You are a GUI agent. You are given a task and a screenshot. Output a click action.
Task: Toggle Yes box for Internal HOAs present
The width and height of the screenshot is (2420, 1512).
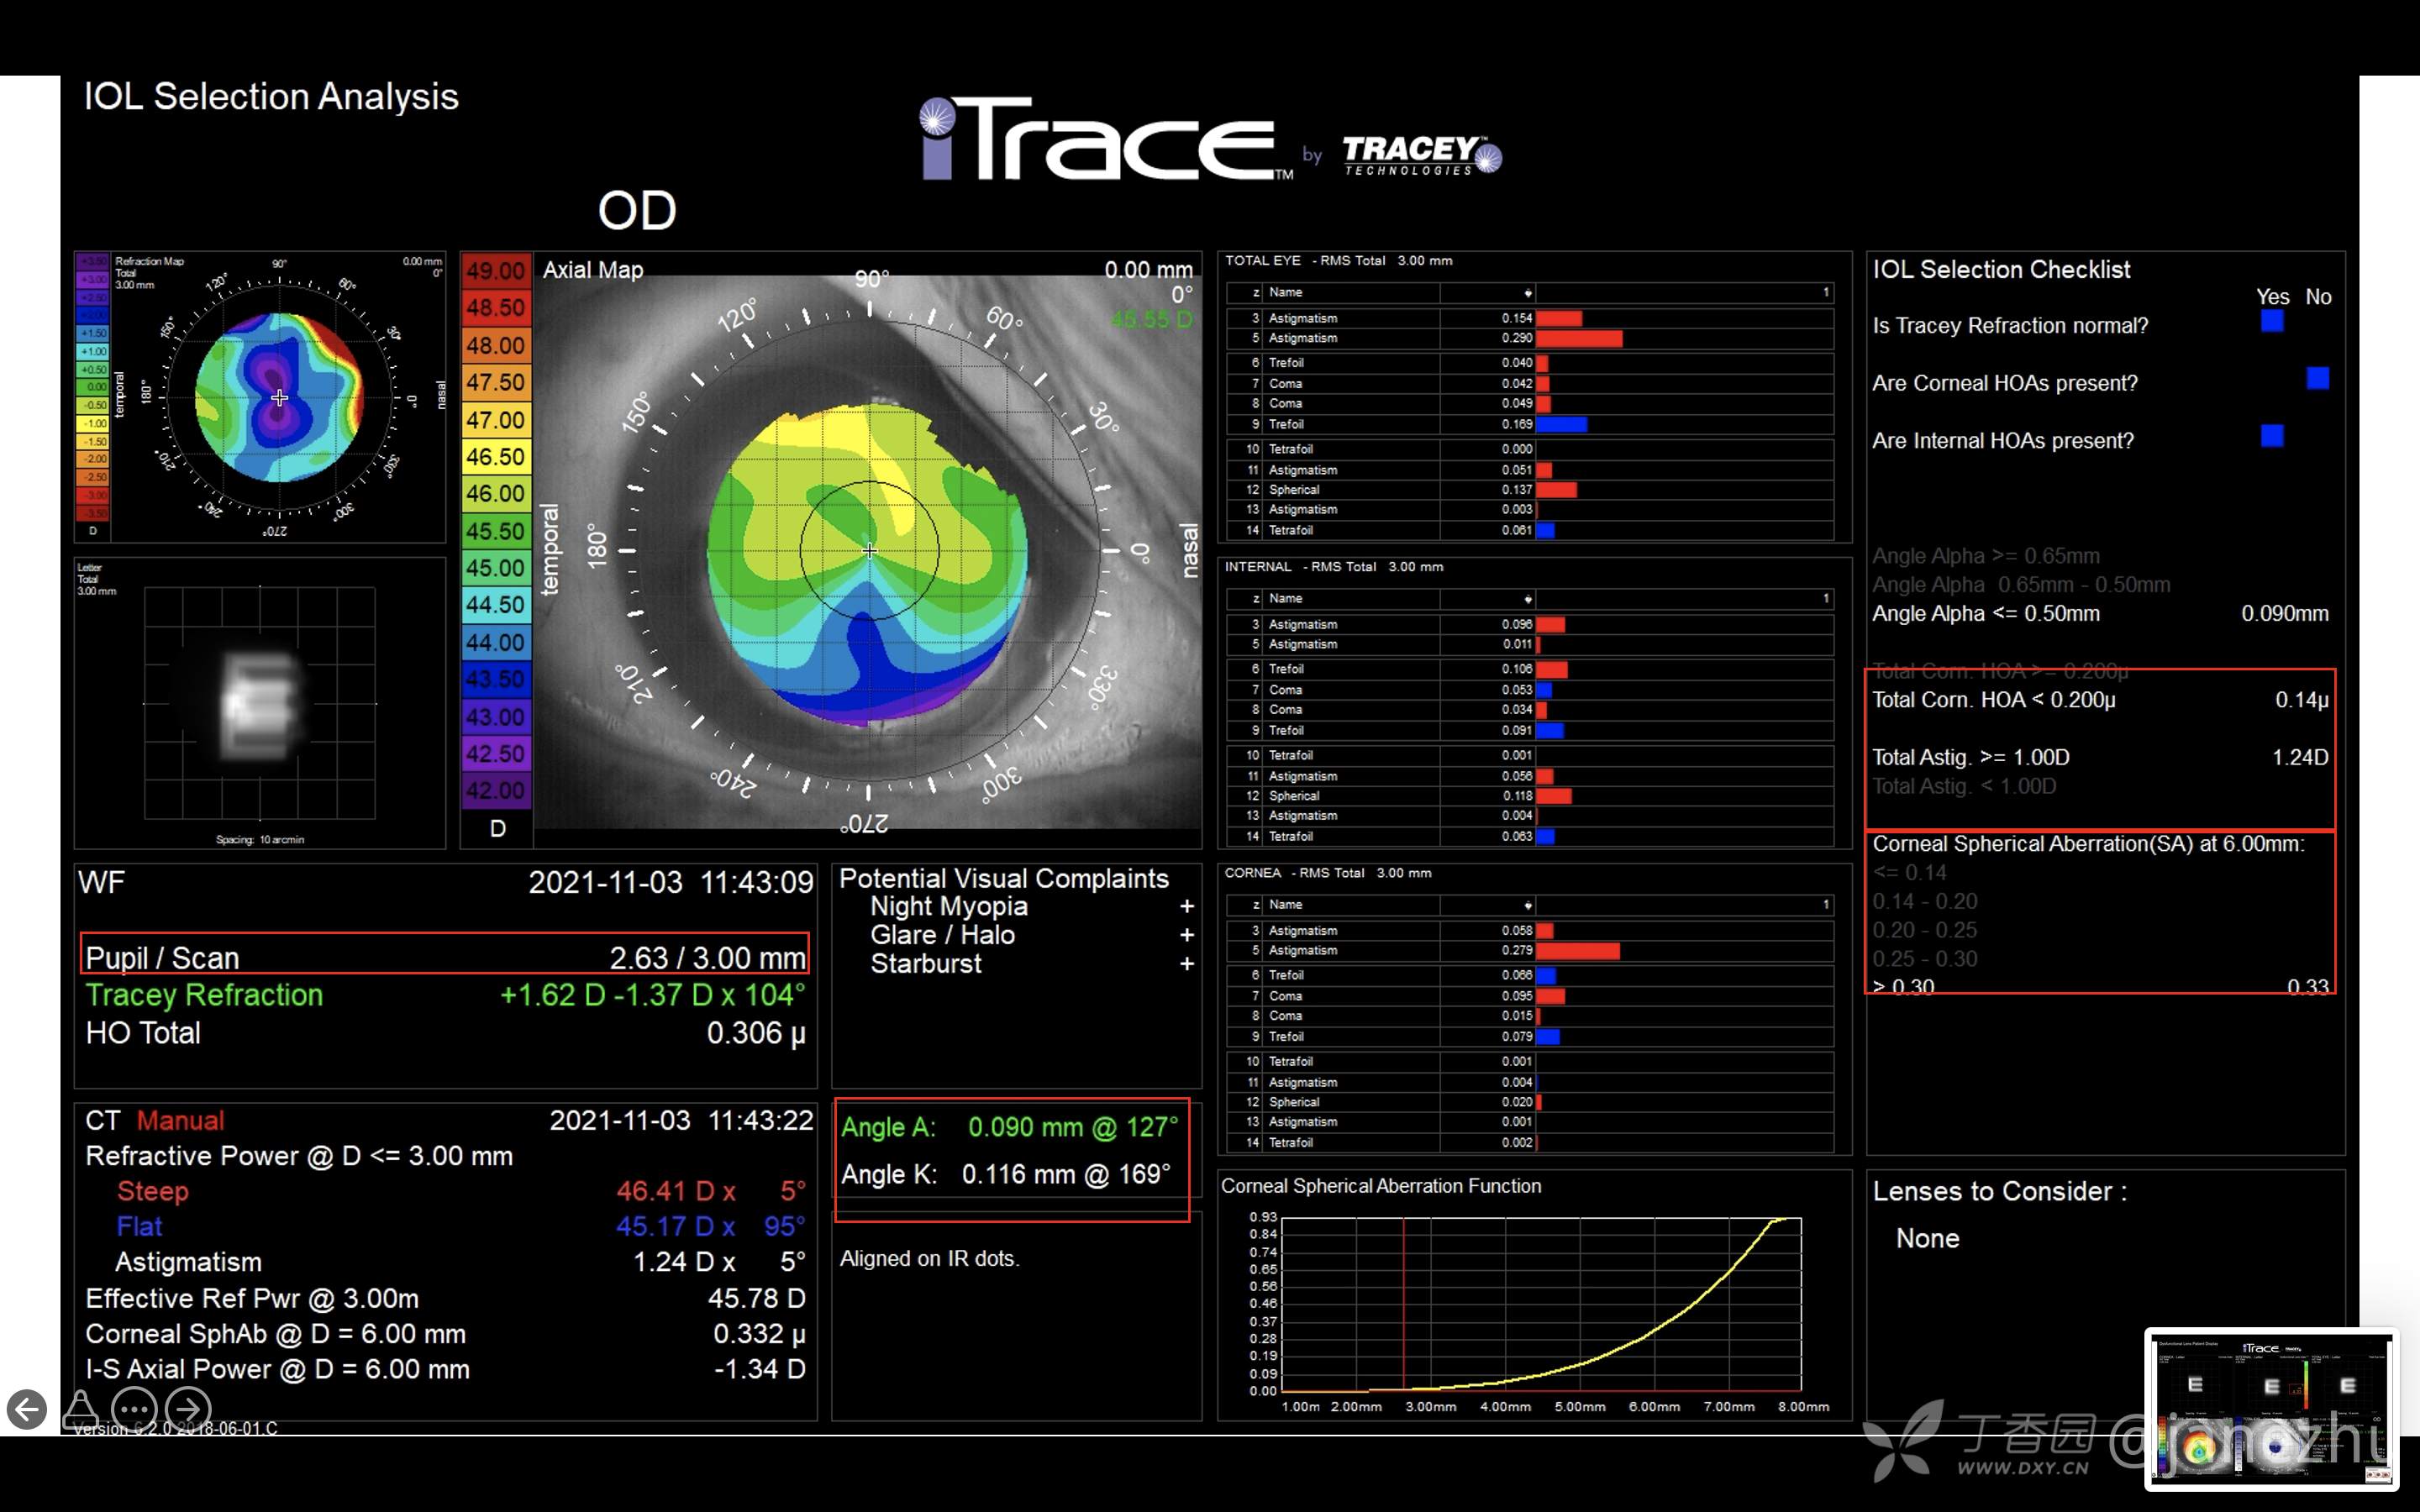coord(2271,436)
